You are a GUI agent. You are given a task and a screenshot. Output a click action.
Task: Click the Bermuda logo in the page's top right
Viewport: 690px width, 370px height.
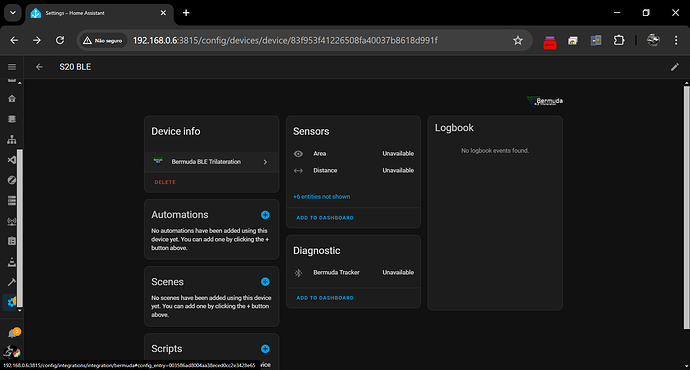[x=545, y=101]
